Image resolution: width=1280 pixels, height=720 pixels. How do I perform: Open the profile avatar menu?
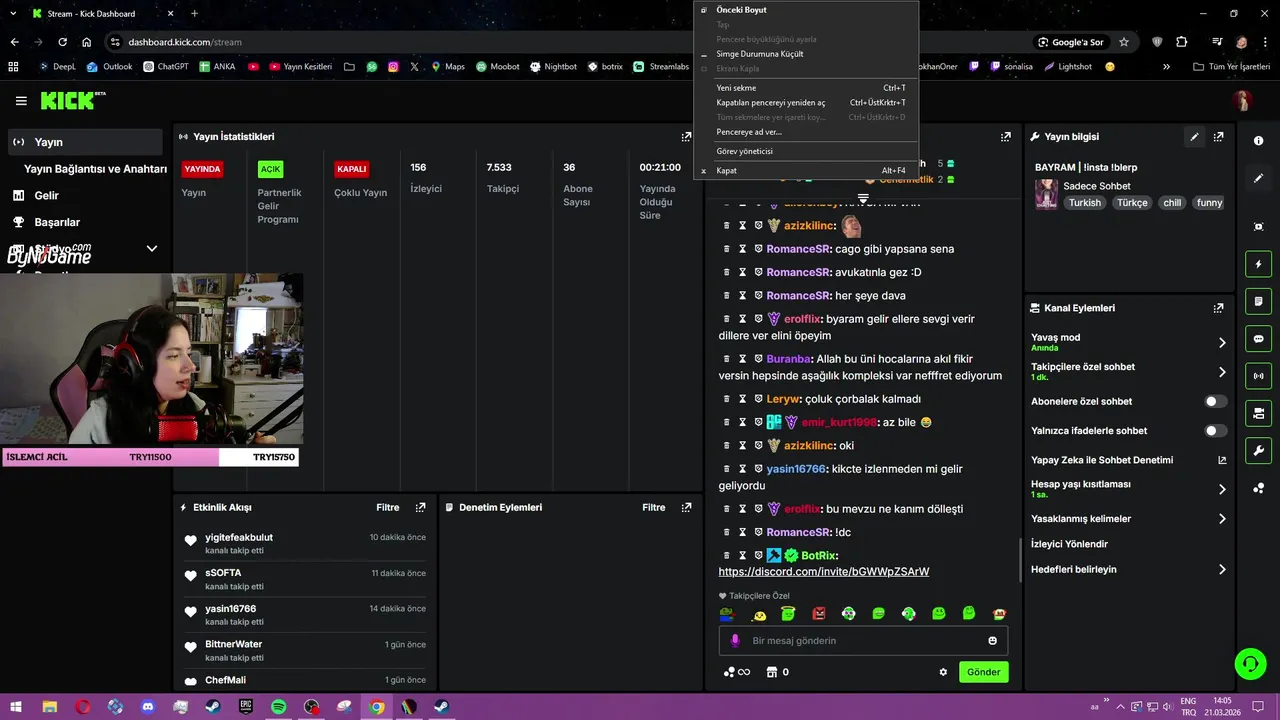pos(1242,100)
